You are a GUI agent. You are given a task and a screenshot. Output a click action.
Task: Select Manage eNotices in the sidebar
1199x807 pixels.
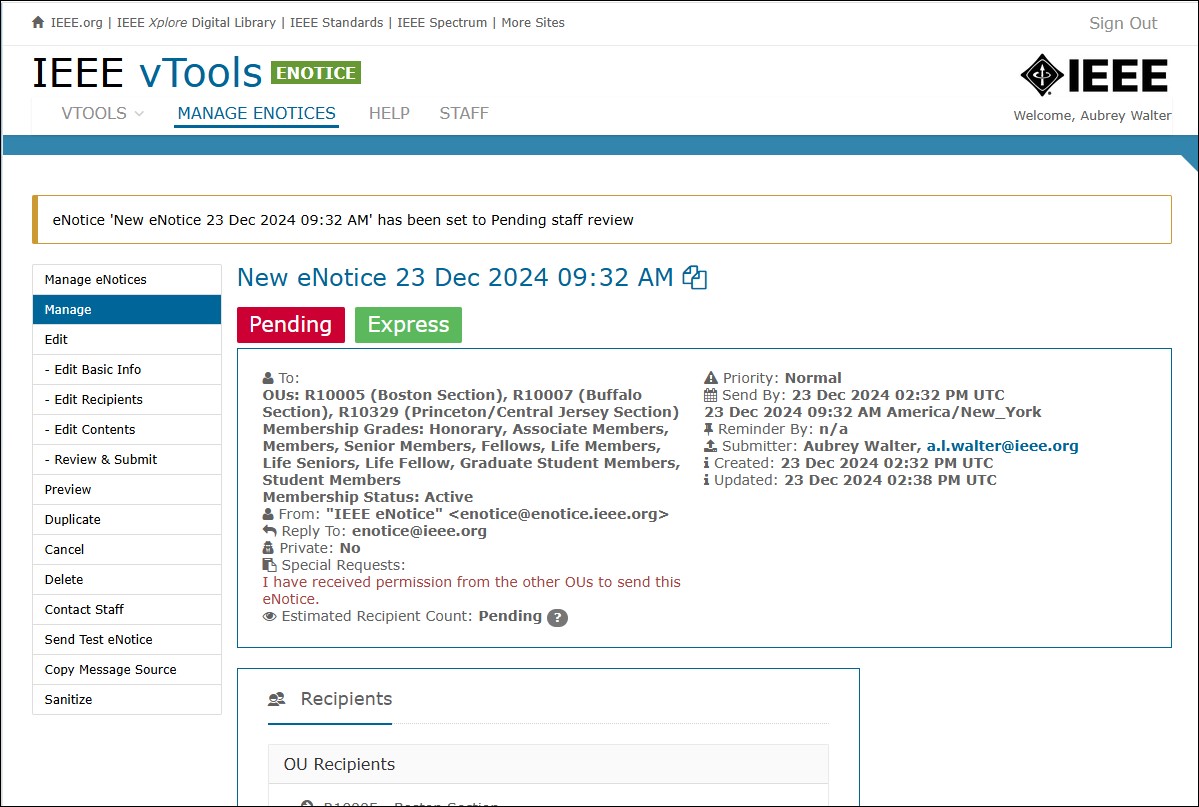coord(127,280)
